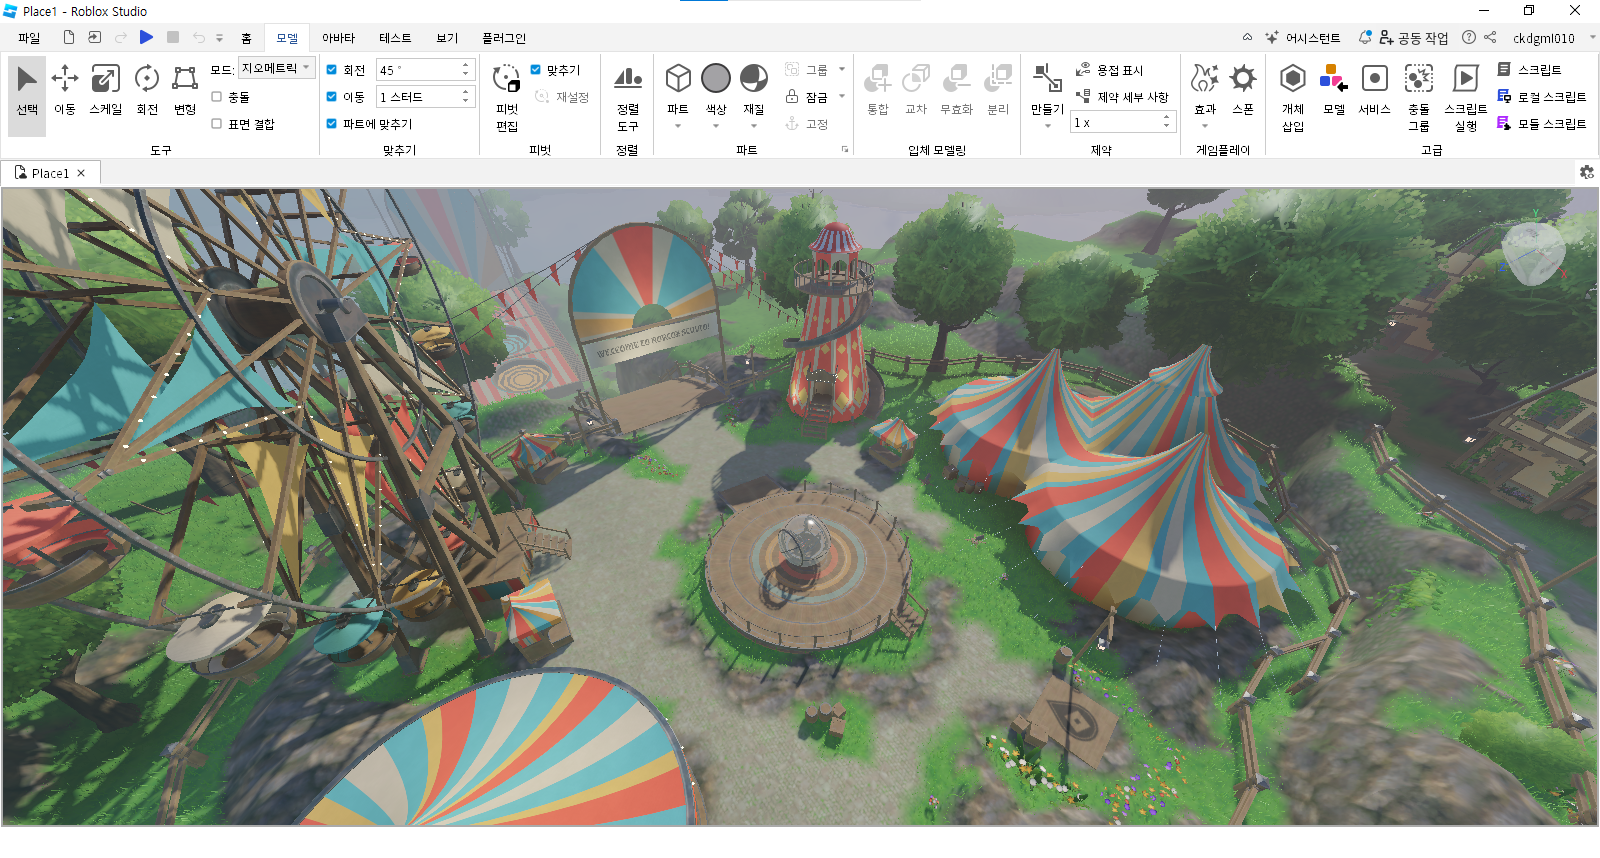1600x858 pixels.
Task: Switch to the 보기 (View) tab
Action: click(447, 38)
